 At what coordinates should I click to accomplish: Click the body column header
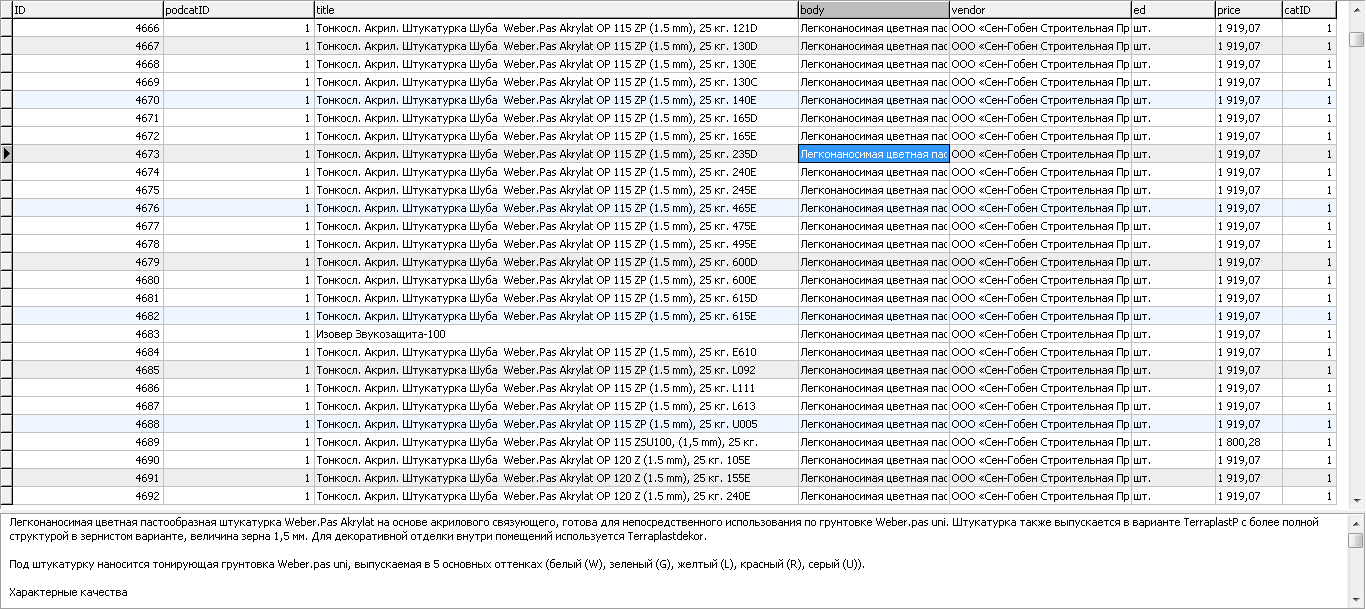pyautogui.click(x=873, y=10)
